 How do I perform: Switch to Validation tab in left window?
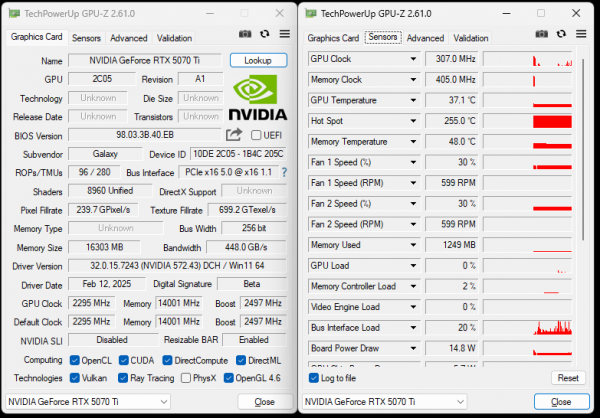point(174,38)
